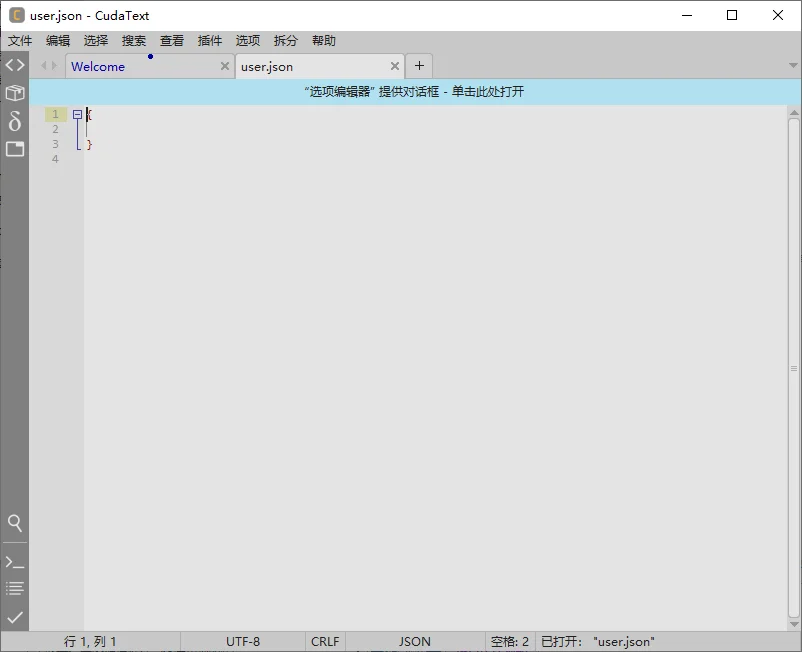This screenshot has height=652, width=802.
Task: Click line number 4 in the gutter
Action: 55,159
